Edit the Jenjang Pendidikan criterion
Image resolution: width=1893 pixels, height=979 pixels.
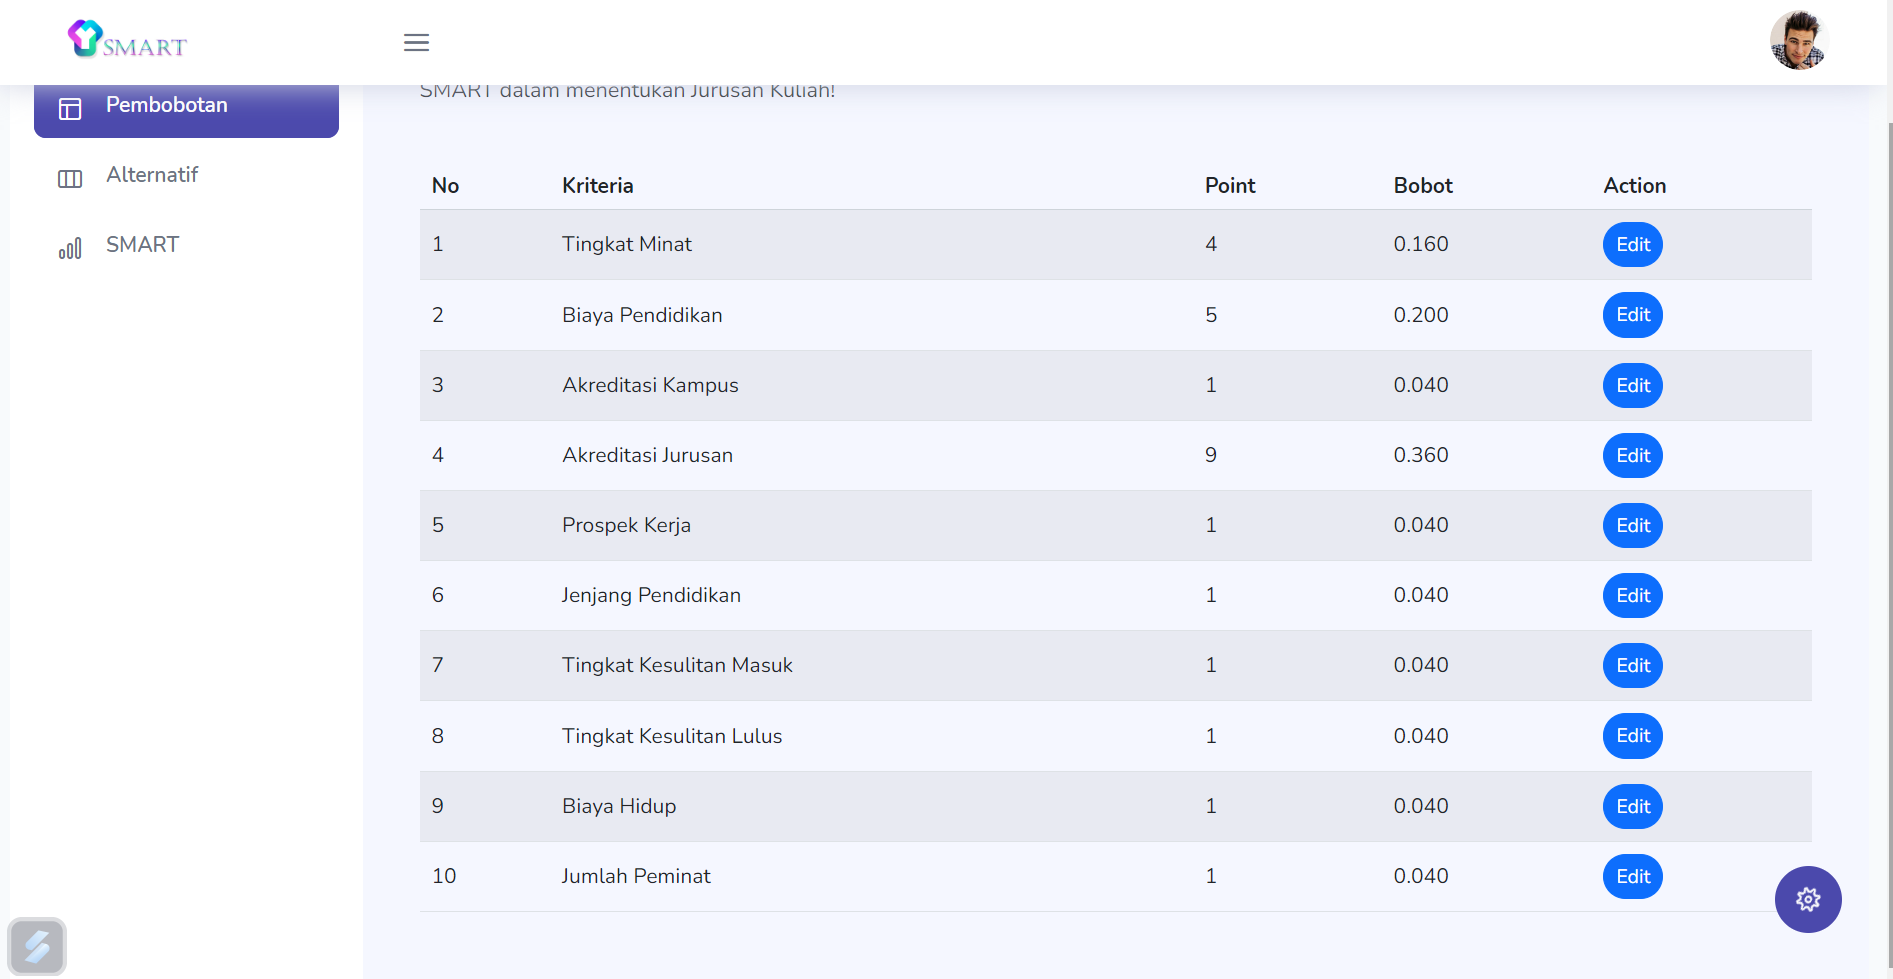[1632, 596]
